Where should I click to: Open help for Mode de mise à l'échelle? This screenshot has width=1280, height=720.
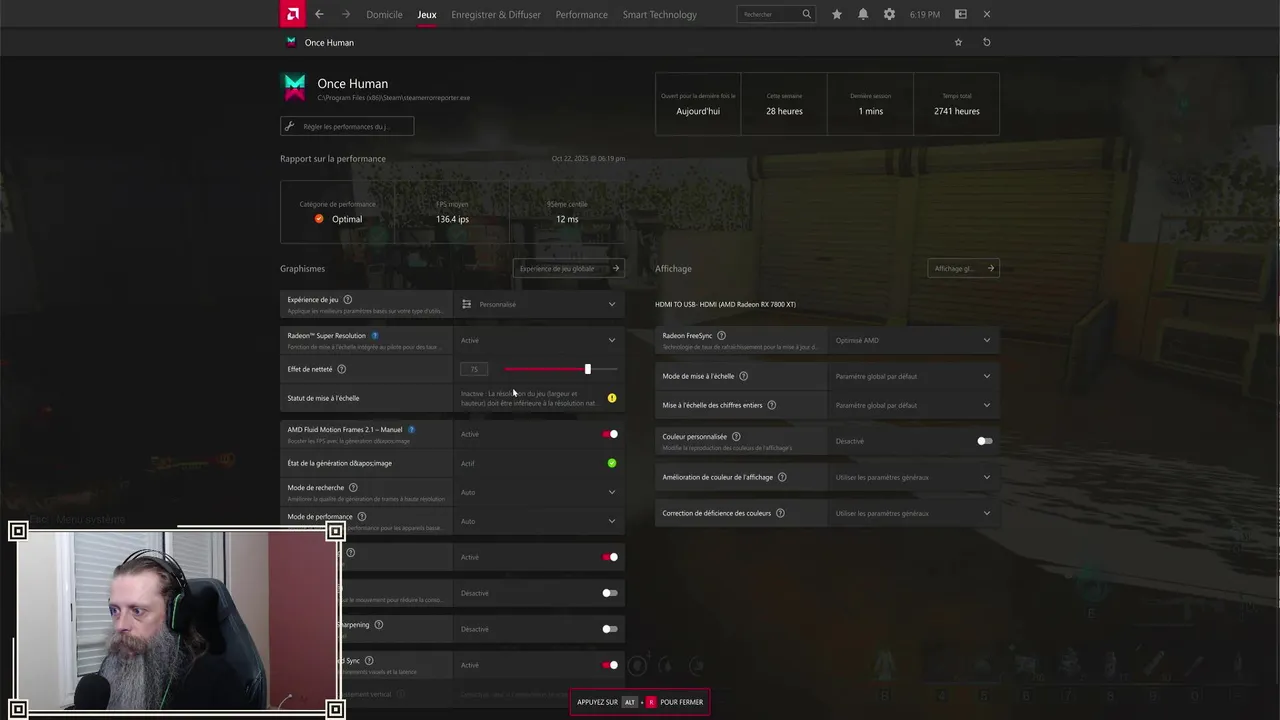743,376
